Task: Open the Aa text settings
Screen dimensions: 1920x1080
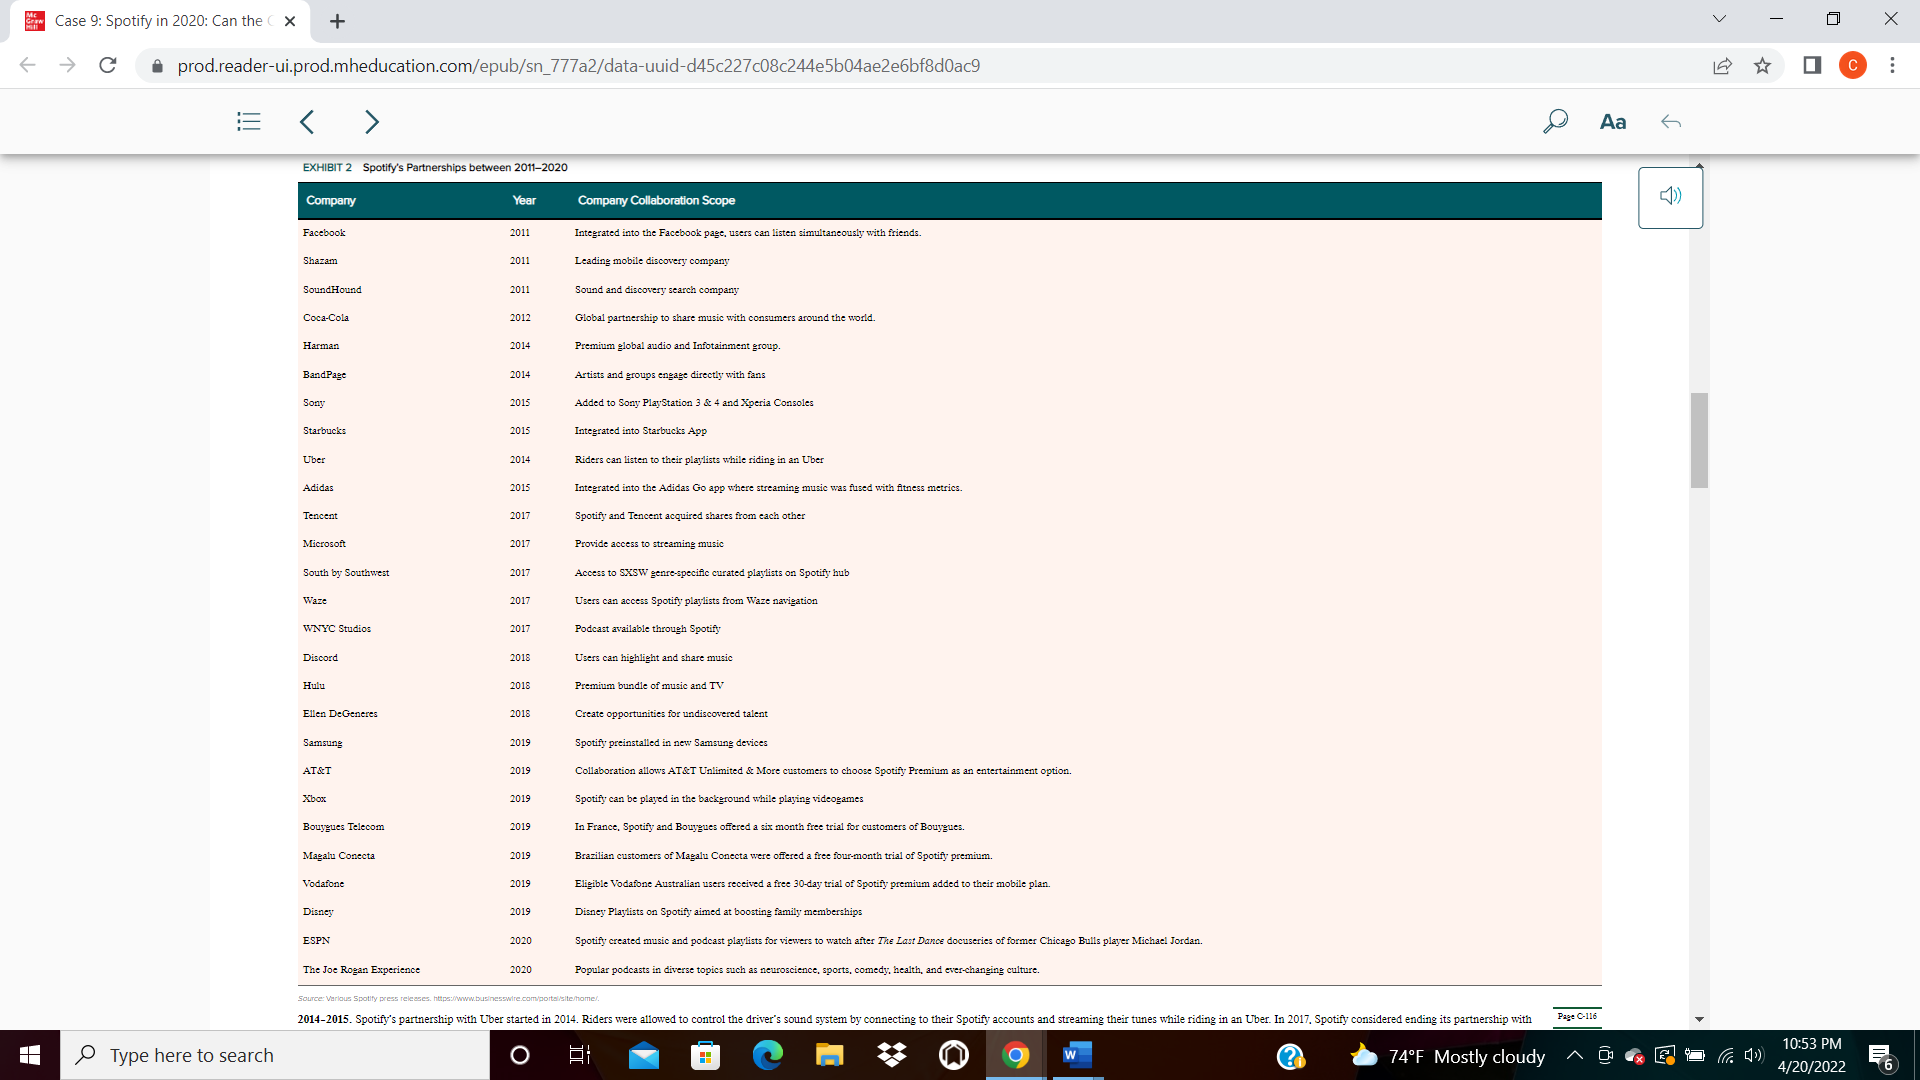Action: coord(1613,122)
